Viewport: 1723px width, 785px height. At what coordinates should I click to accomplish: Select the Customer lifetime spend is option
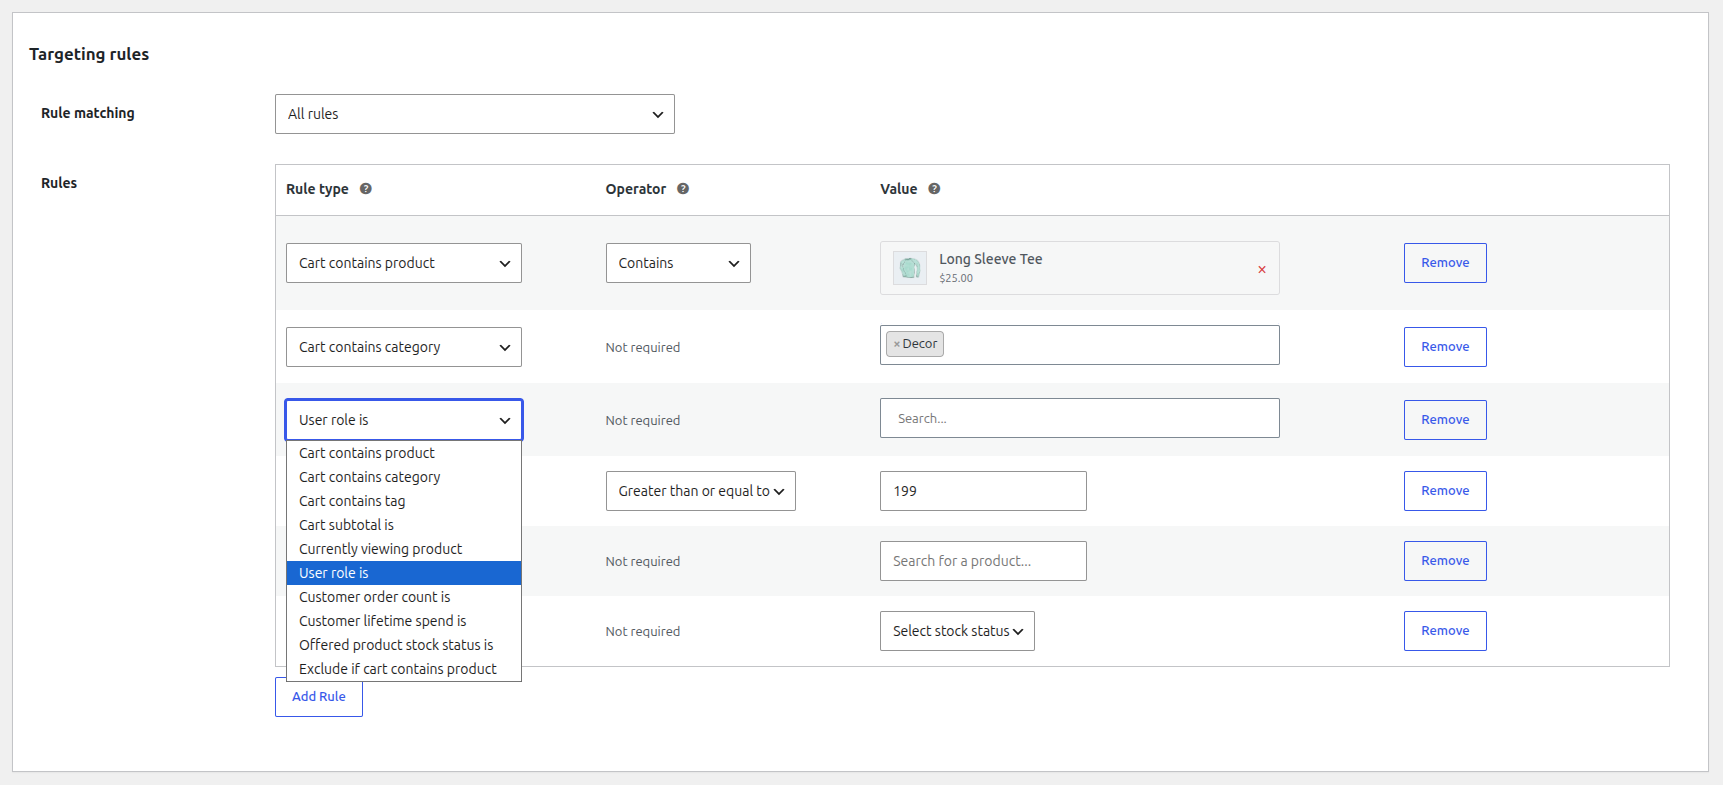[x=404, y=621]
